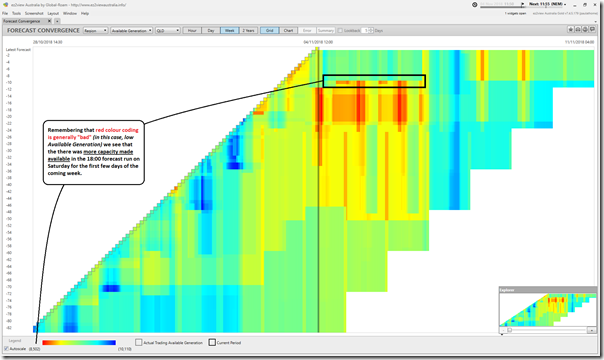The width and height of the screenshot is (604, 360).
Task: Click the print icon in widget header
Action: [x=585, y=30]
